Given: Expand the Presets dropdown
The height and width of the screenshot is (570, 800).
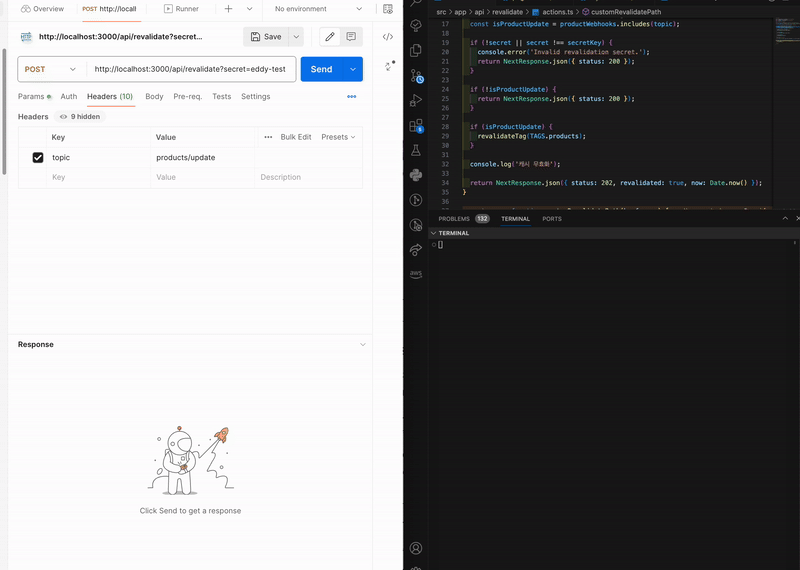Looking at the screenshot, I should tap(339, 137).
